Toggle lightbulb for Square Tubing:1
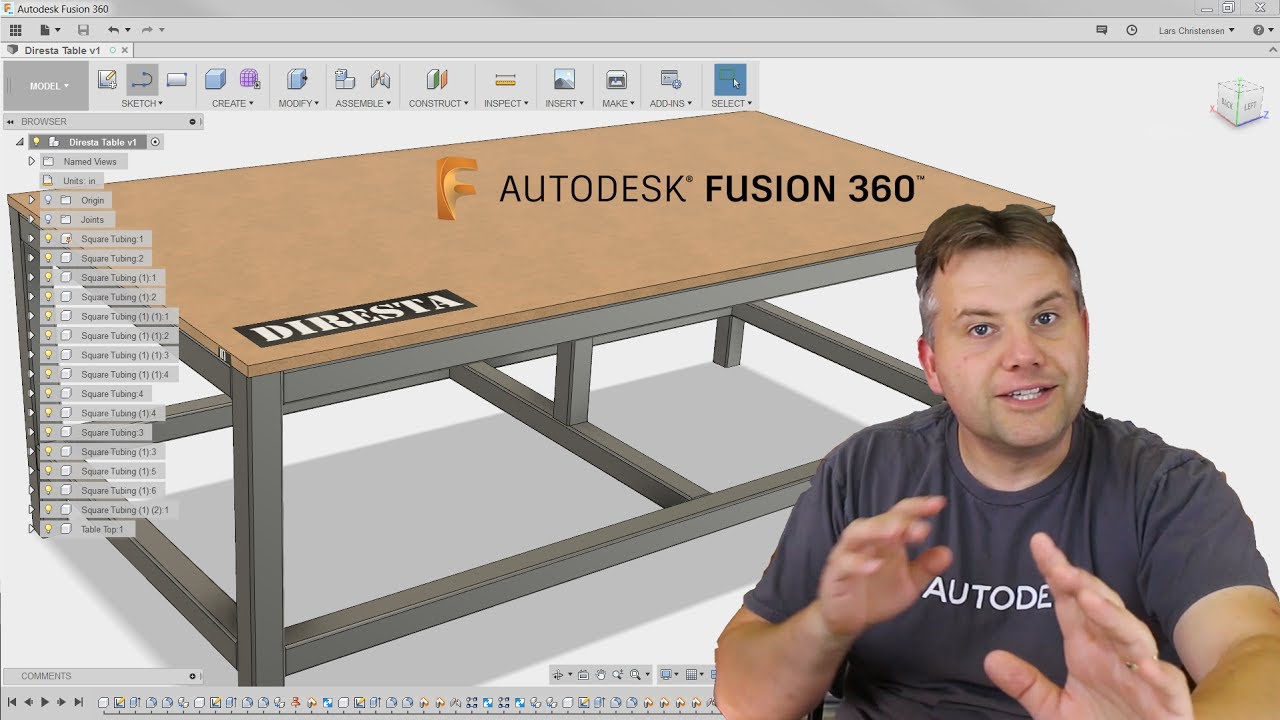The image size is (1280, 720). coord(48,239)
